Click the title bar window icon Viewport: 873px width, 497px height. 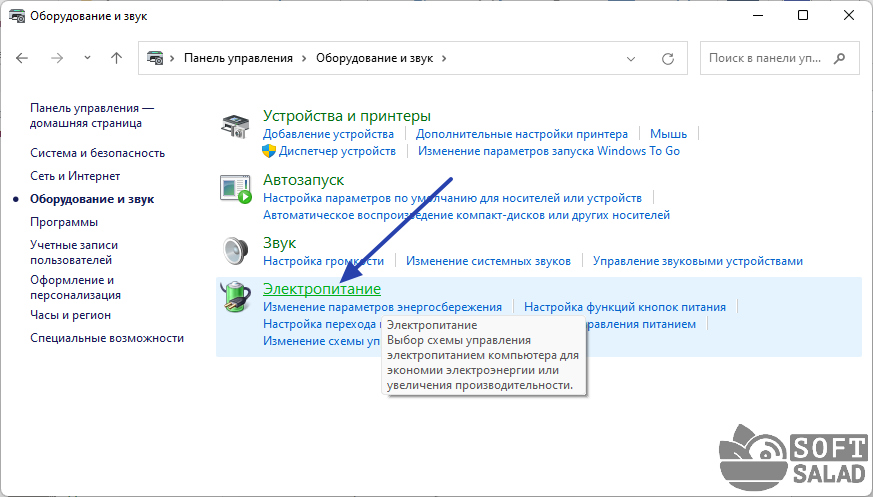tap(17, 16)
